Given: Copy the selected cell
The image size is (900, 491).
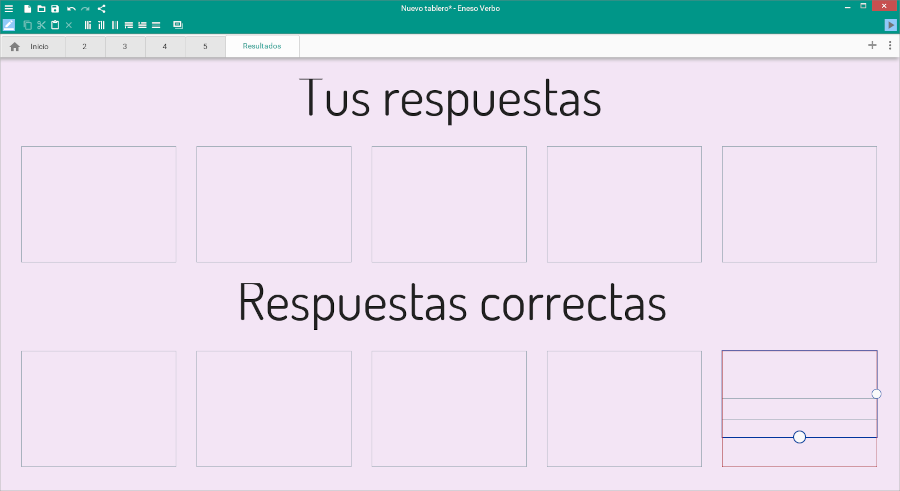Looking at the screenshot, I should click(28, 25).
